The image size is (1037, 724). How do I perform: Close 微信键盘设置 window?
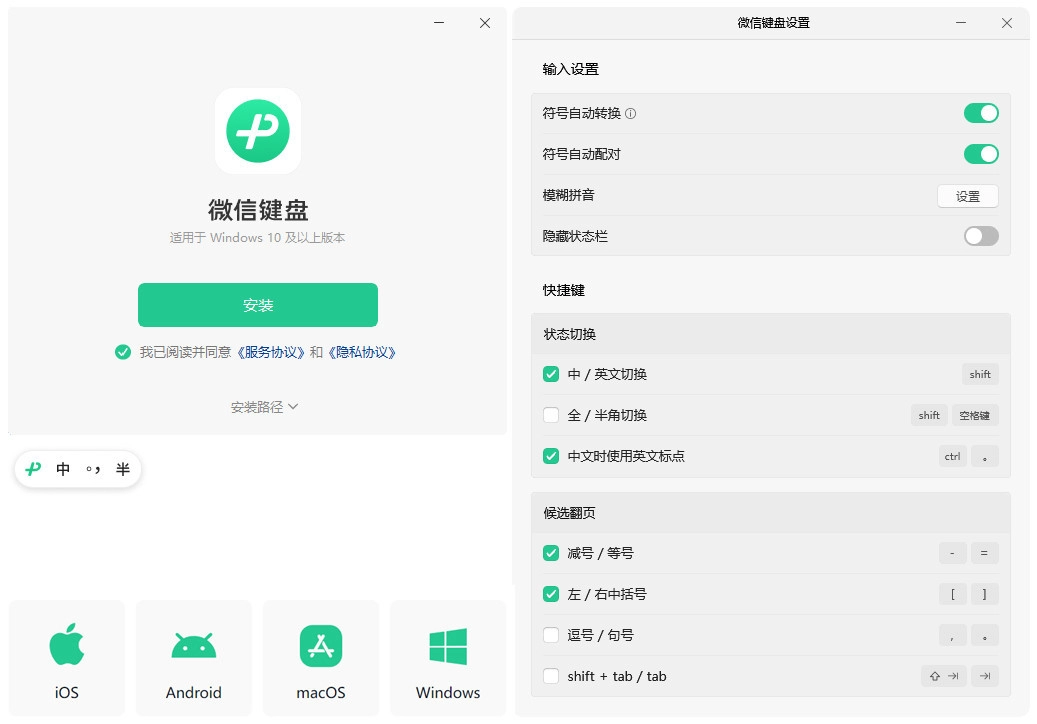tap(1007, 23)
